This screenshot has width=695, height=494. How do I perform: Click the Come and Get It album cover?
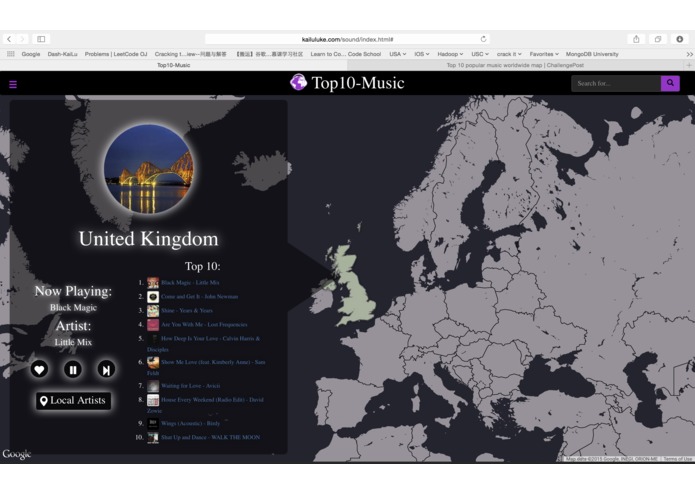(x=153, y=297)
